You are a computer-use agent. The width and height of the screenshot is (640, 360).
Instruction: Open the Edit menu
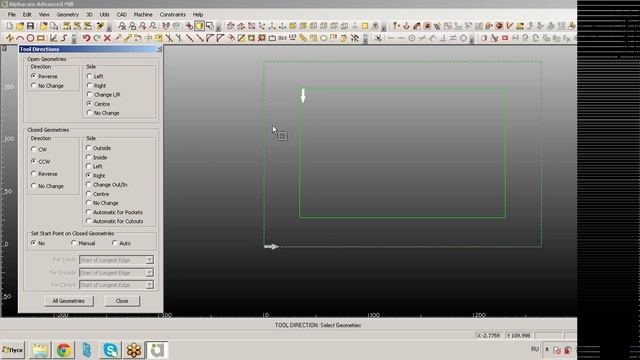(x=27, y=14)
